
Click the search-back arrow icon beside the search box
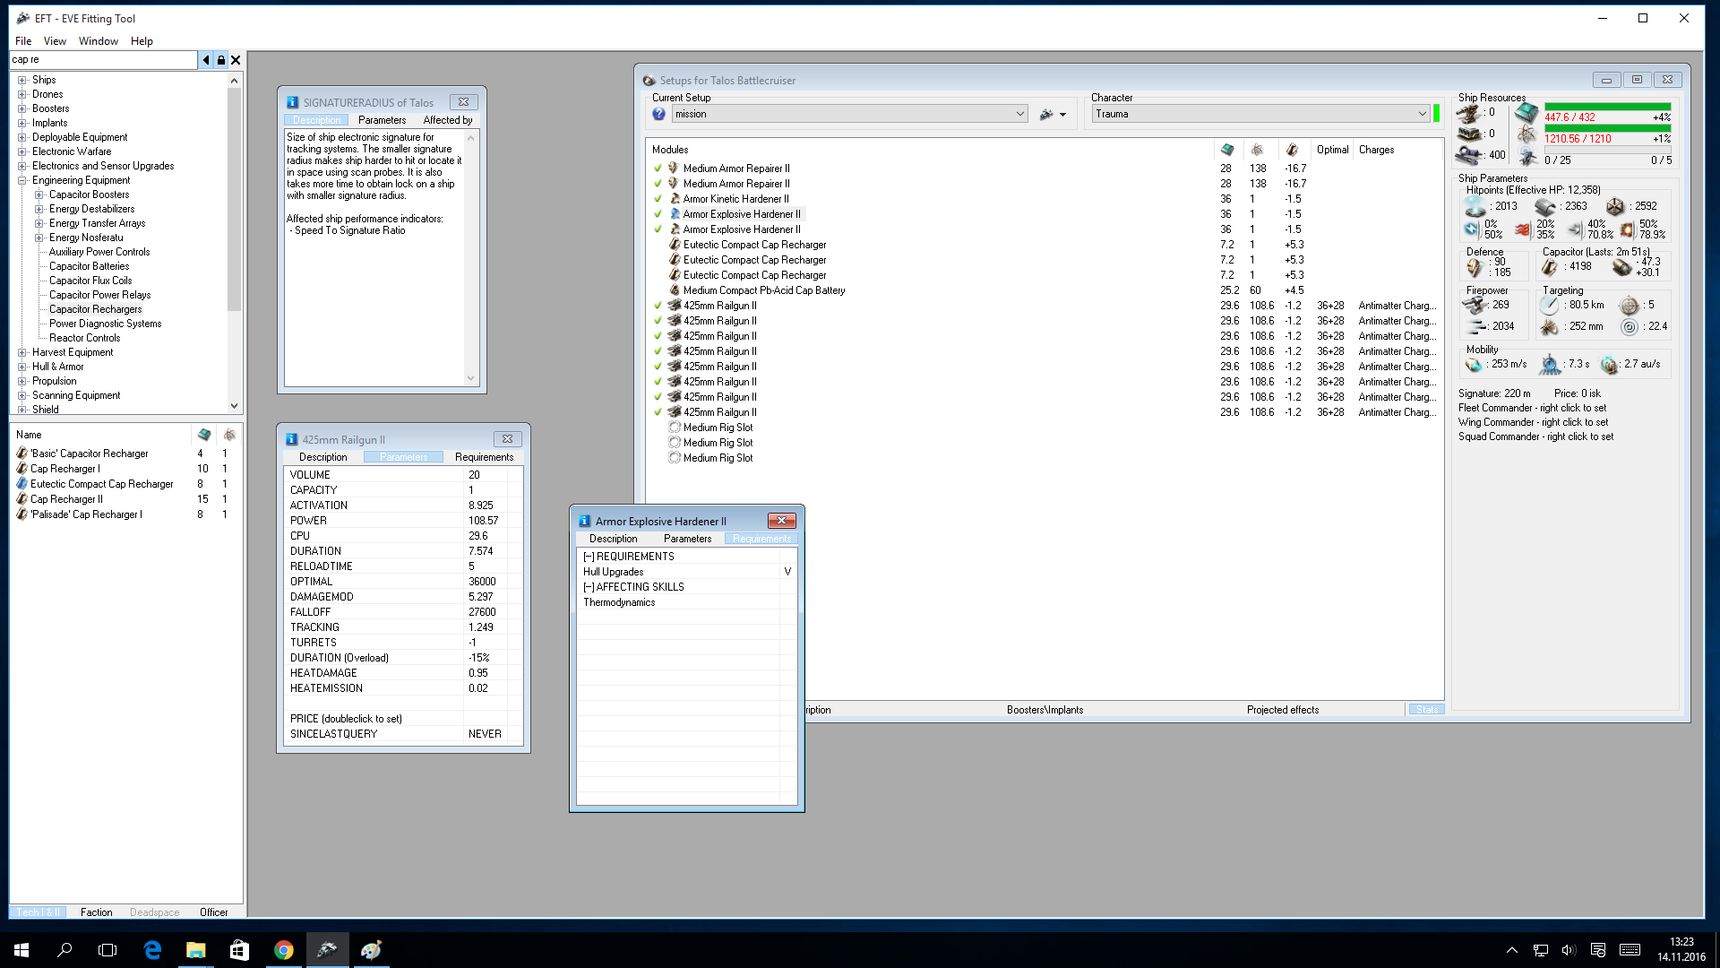(206, 60)
